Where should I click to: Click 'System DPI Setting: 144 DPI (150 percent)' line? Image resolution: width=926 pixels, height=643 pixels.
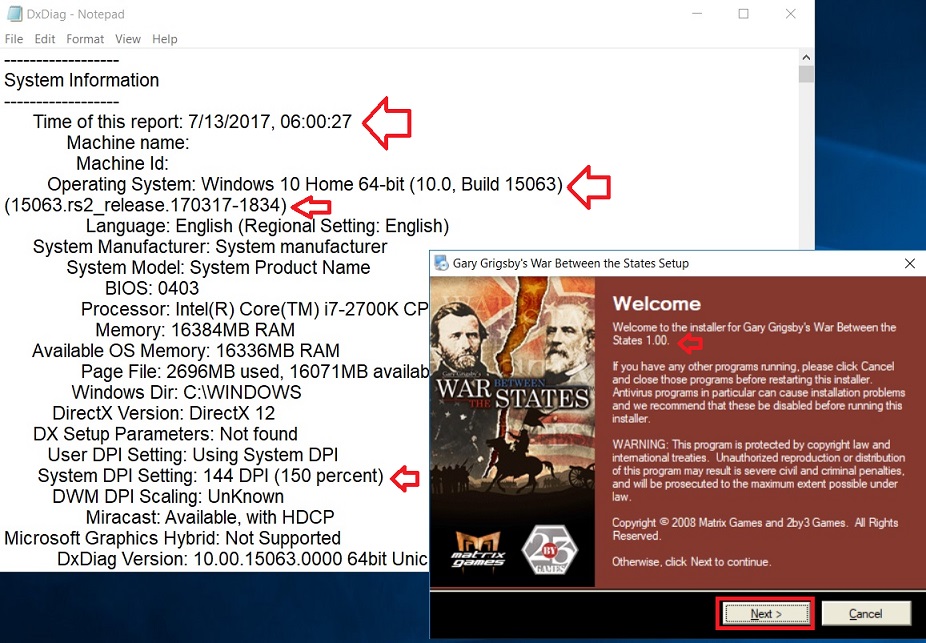click(211, 475)
